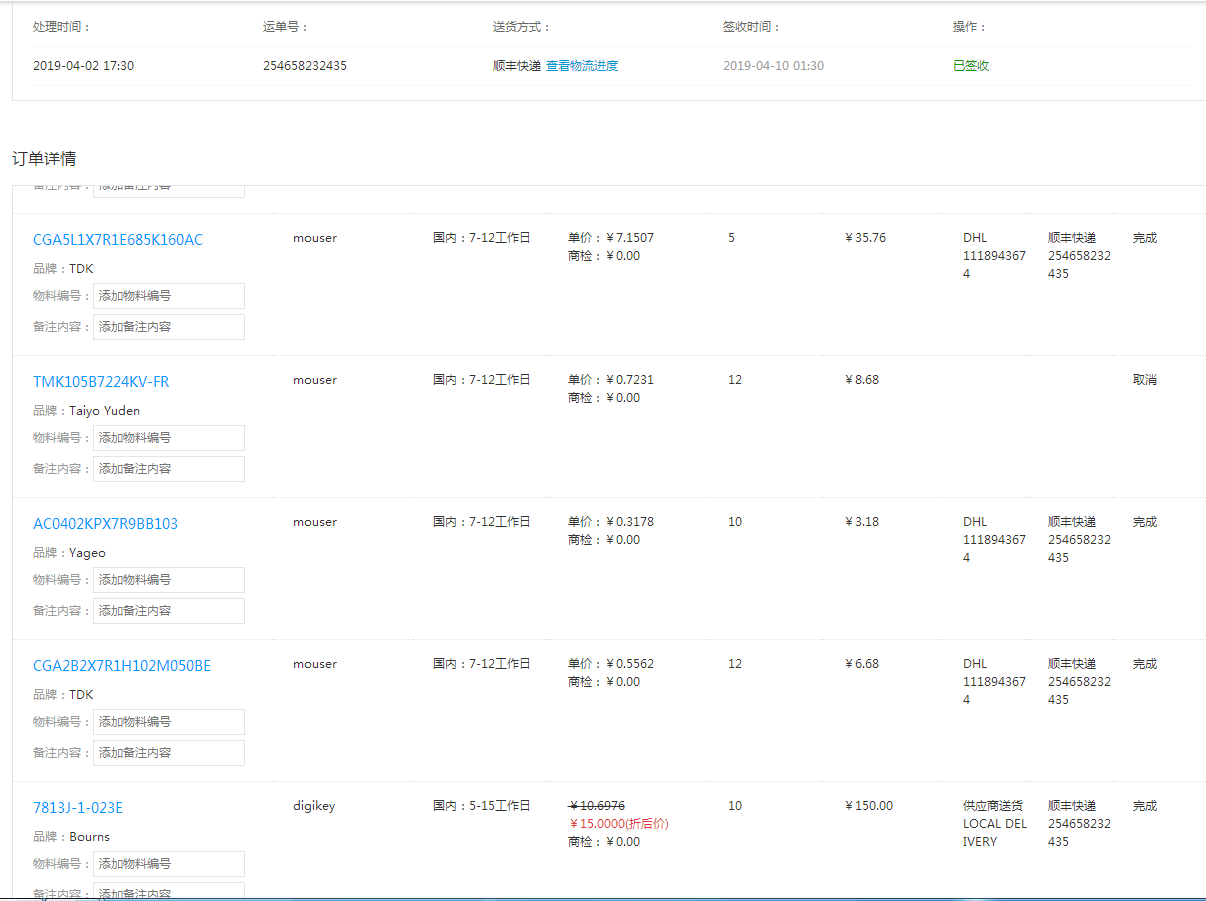1206x901 pixels.
Task: Select sign-off time 2019-04-10 01:30
Action: [x=774, y=66]
